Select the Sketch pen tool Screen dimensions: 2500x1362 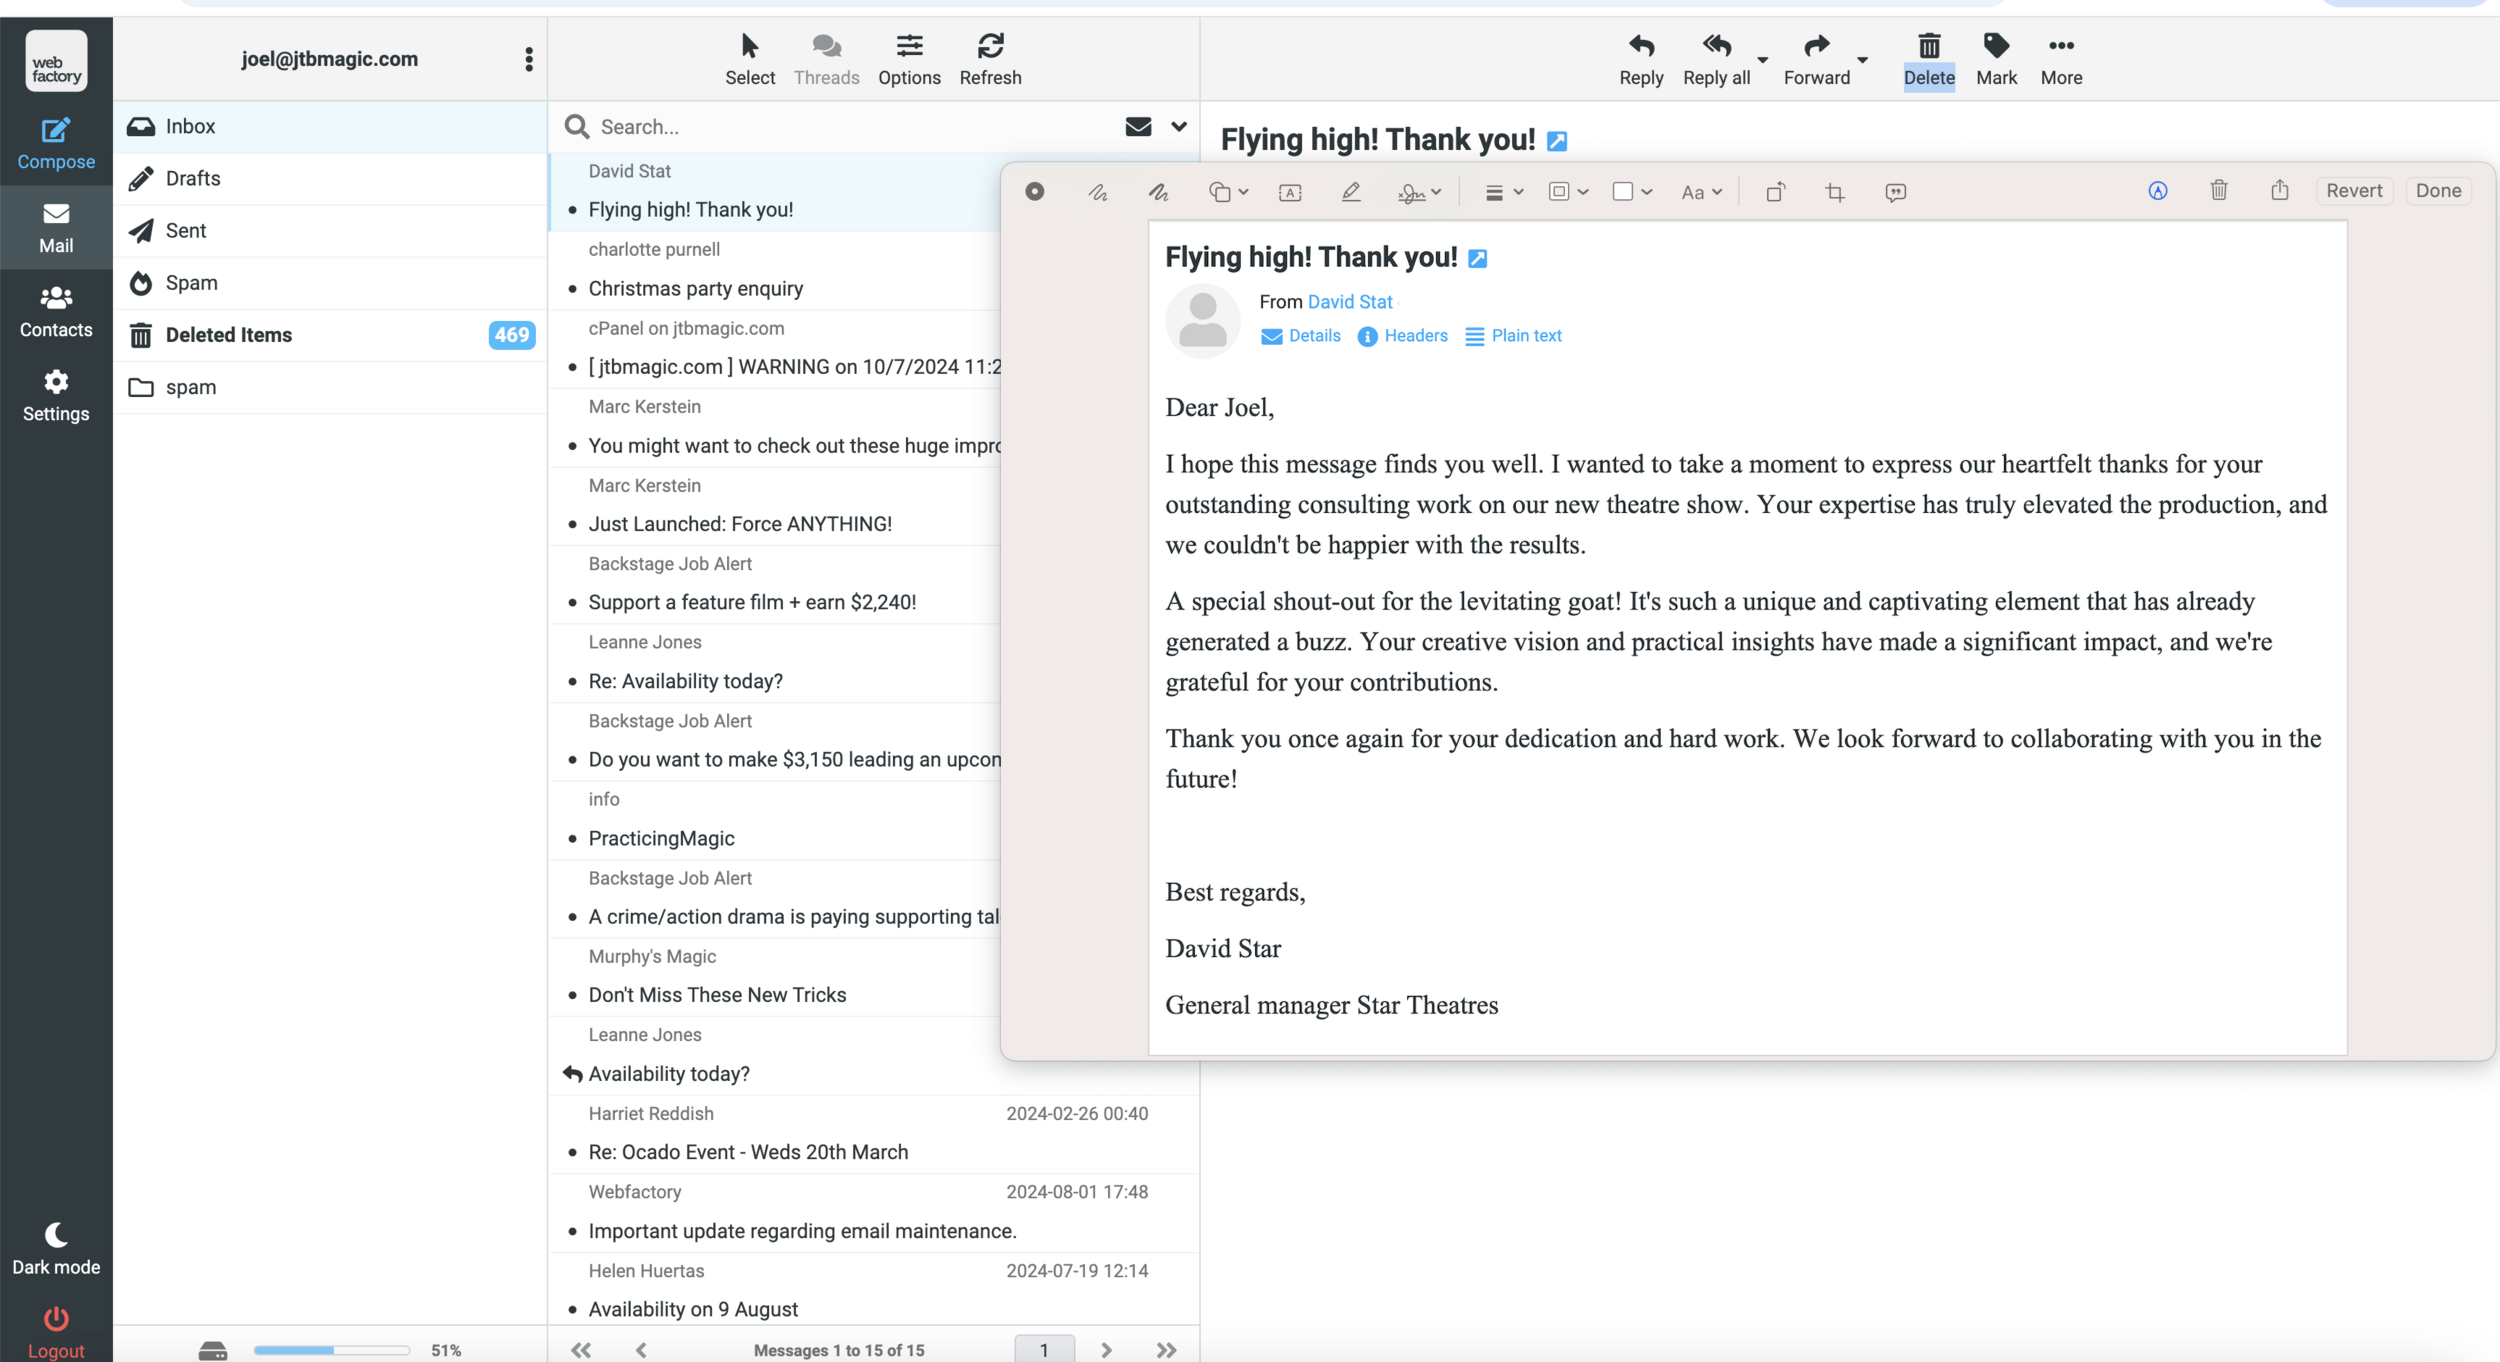tap(1097, 192)
